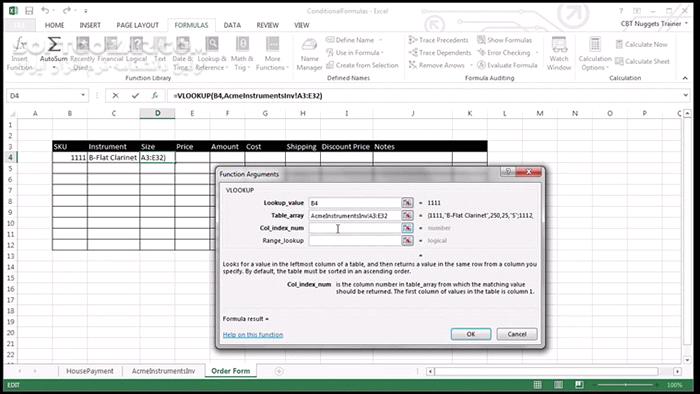Click Remove Arrows
Viewport: 700px width, 394px height.
coord(437,65)
